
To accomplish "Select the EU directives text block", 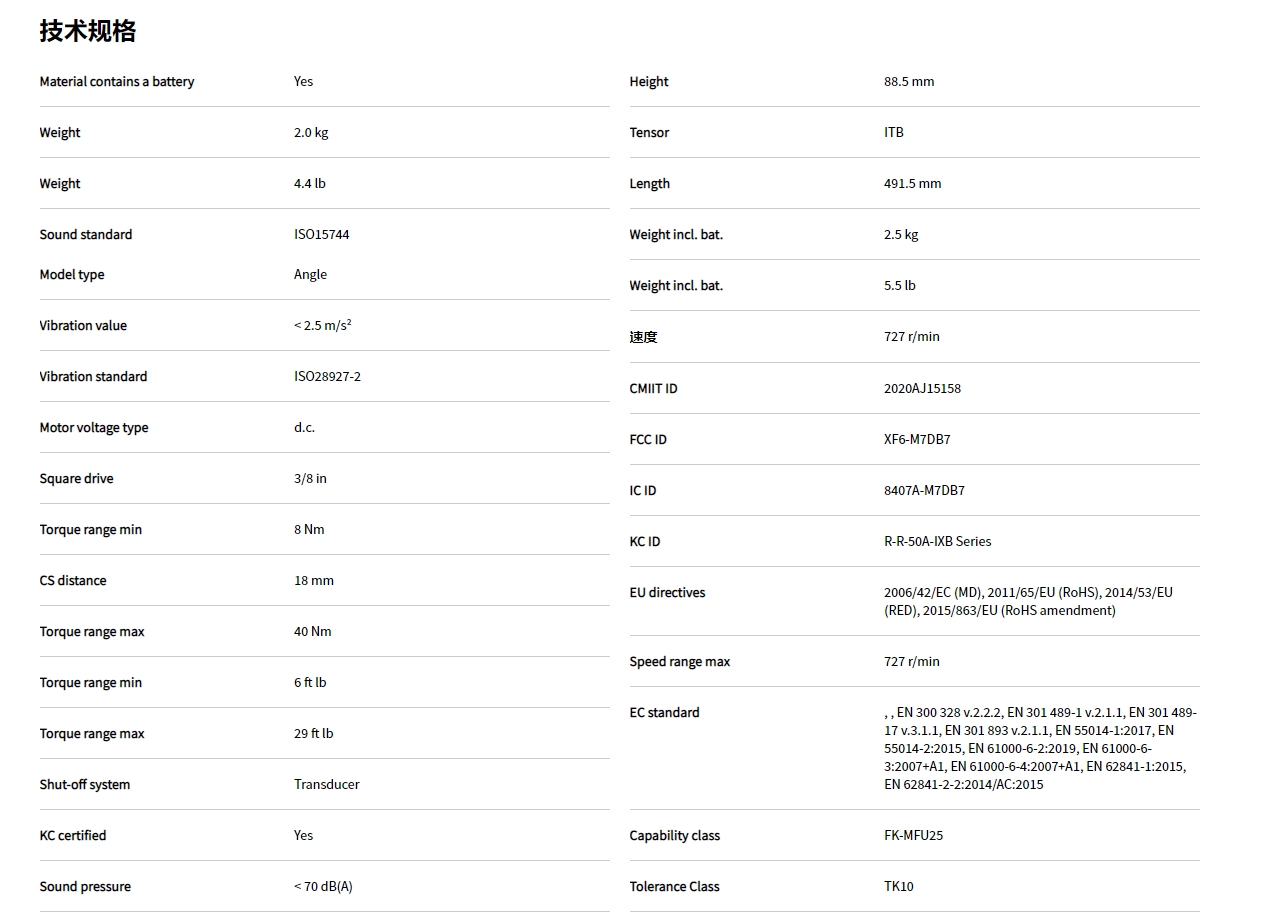I will [1028, 601].
